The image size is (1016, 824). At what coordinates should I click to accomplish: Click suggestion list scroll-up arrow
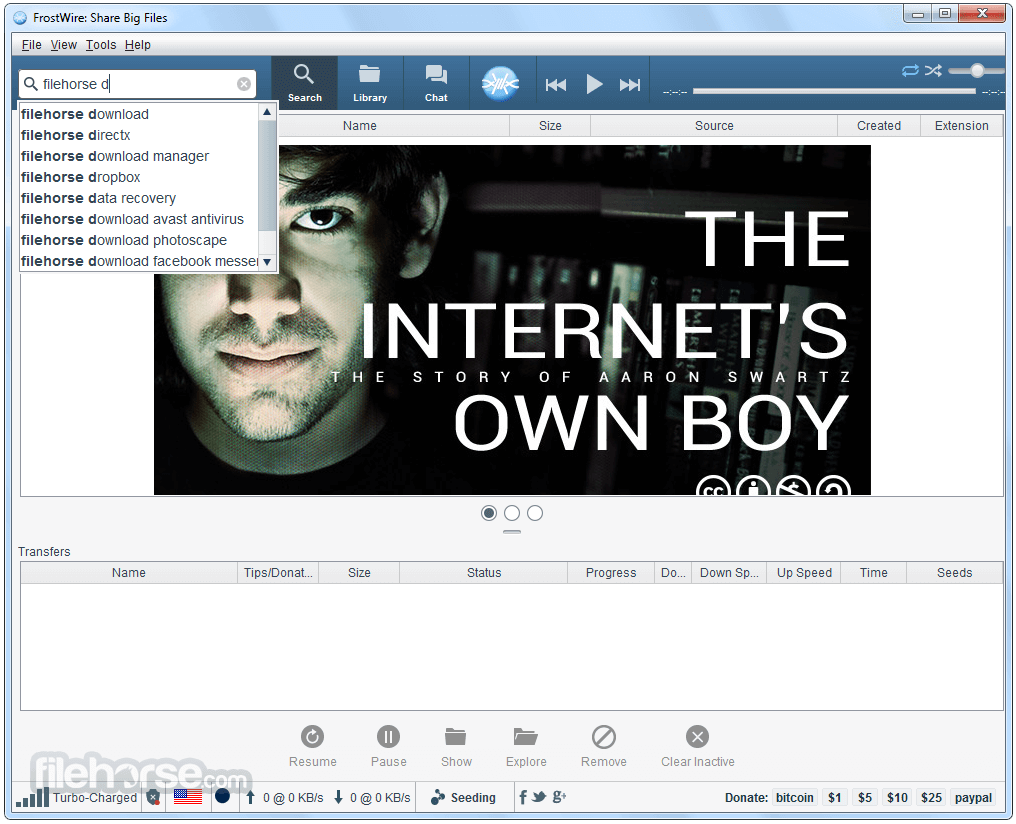(x=267, y=112)
